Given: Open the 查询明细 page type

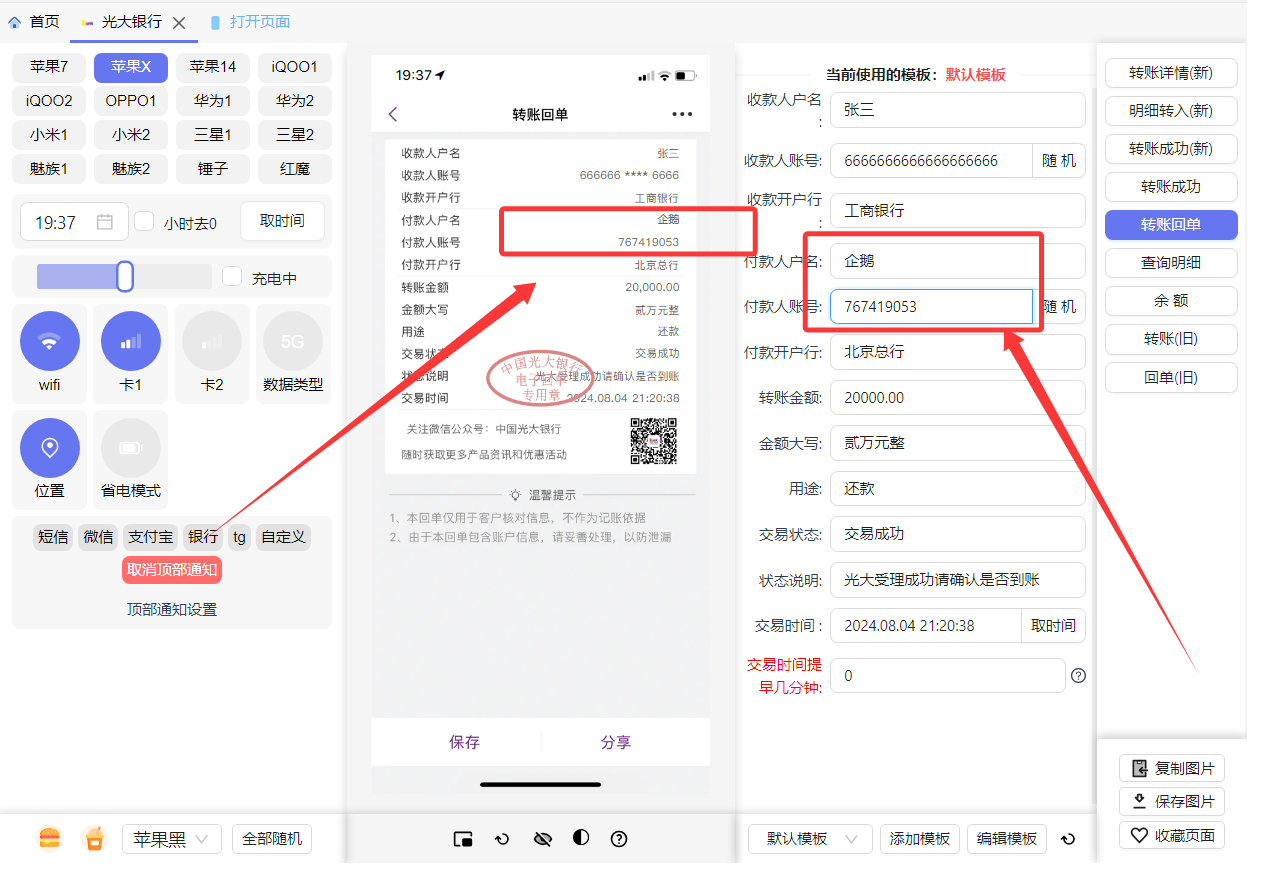Looking at the screenshot, I should 1171,262.
